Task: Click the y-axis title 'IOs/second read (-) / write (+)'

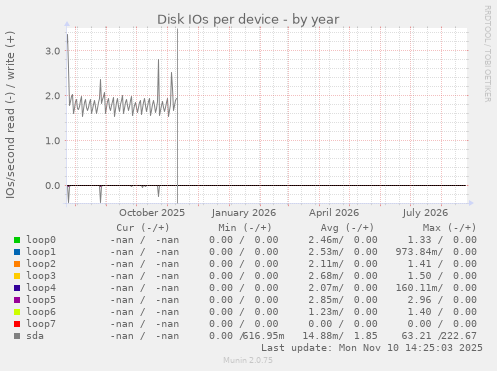Action: tap(10, 115)
